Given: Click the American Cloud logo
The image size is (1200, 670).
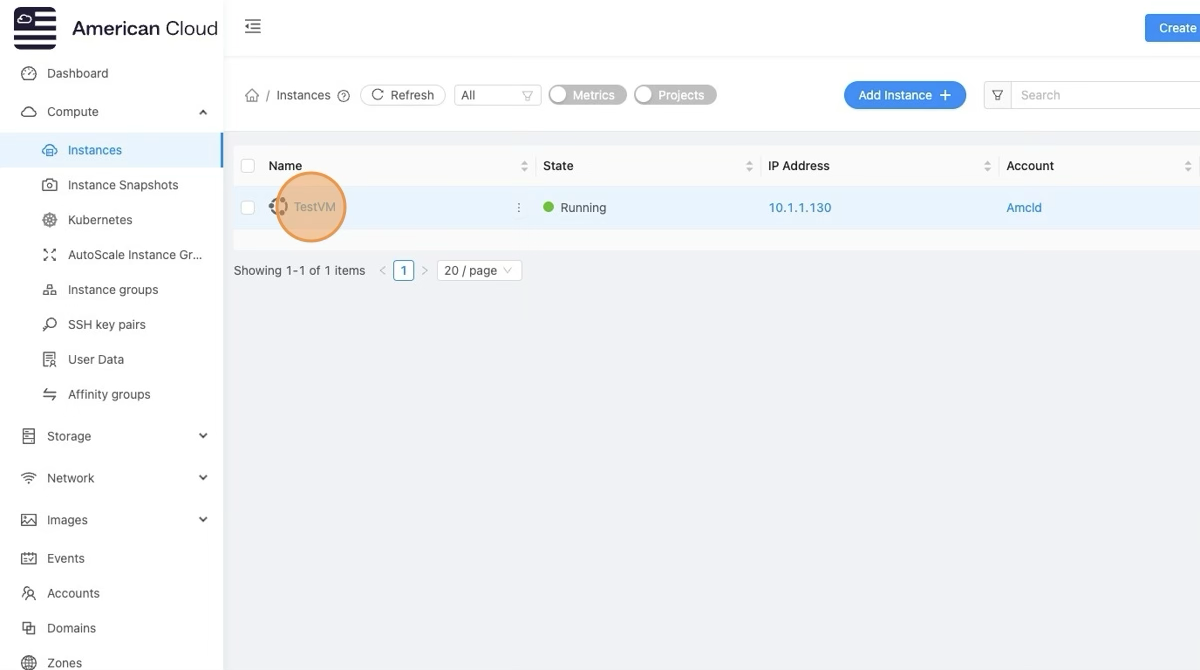Looking at the screenshot, I should tap(36, 28).
